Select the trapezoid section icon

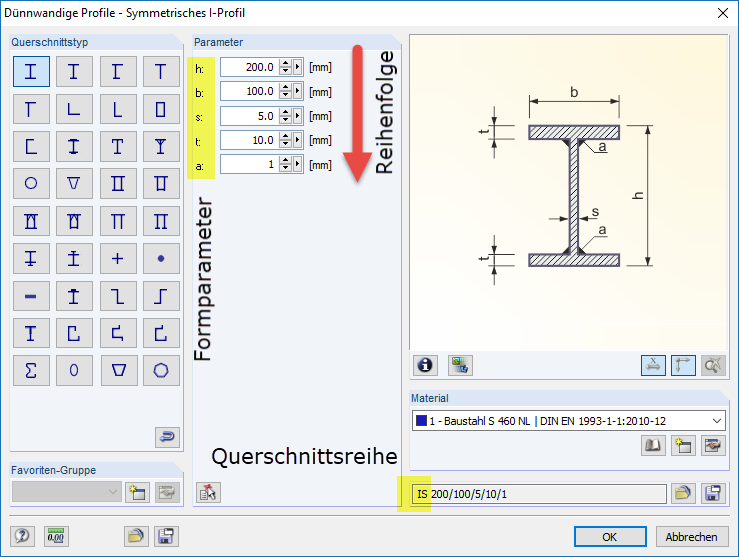(118, 370)
